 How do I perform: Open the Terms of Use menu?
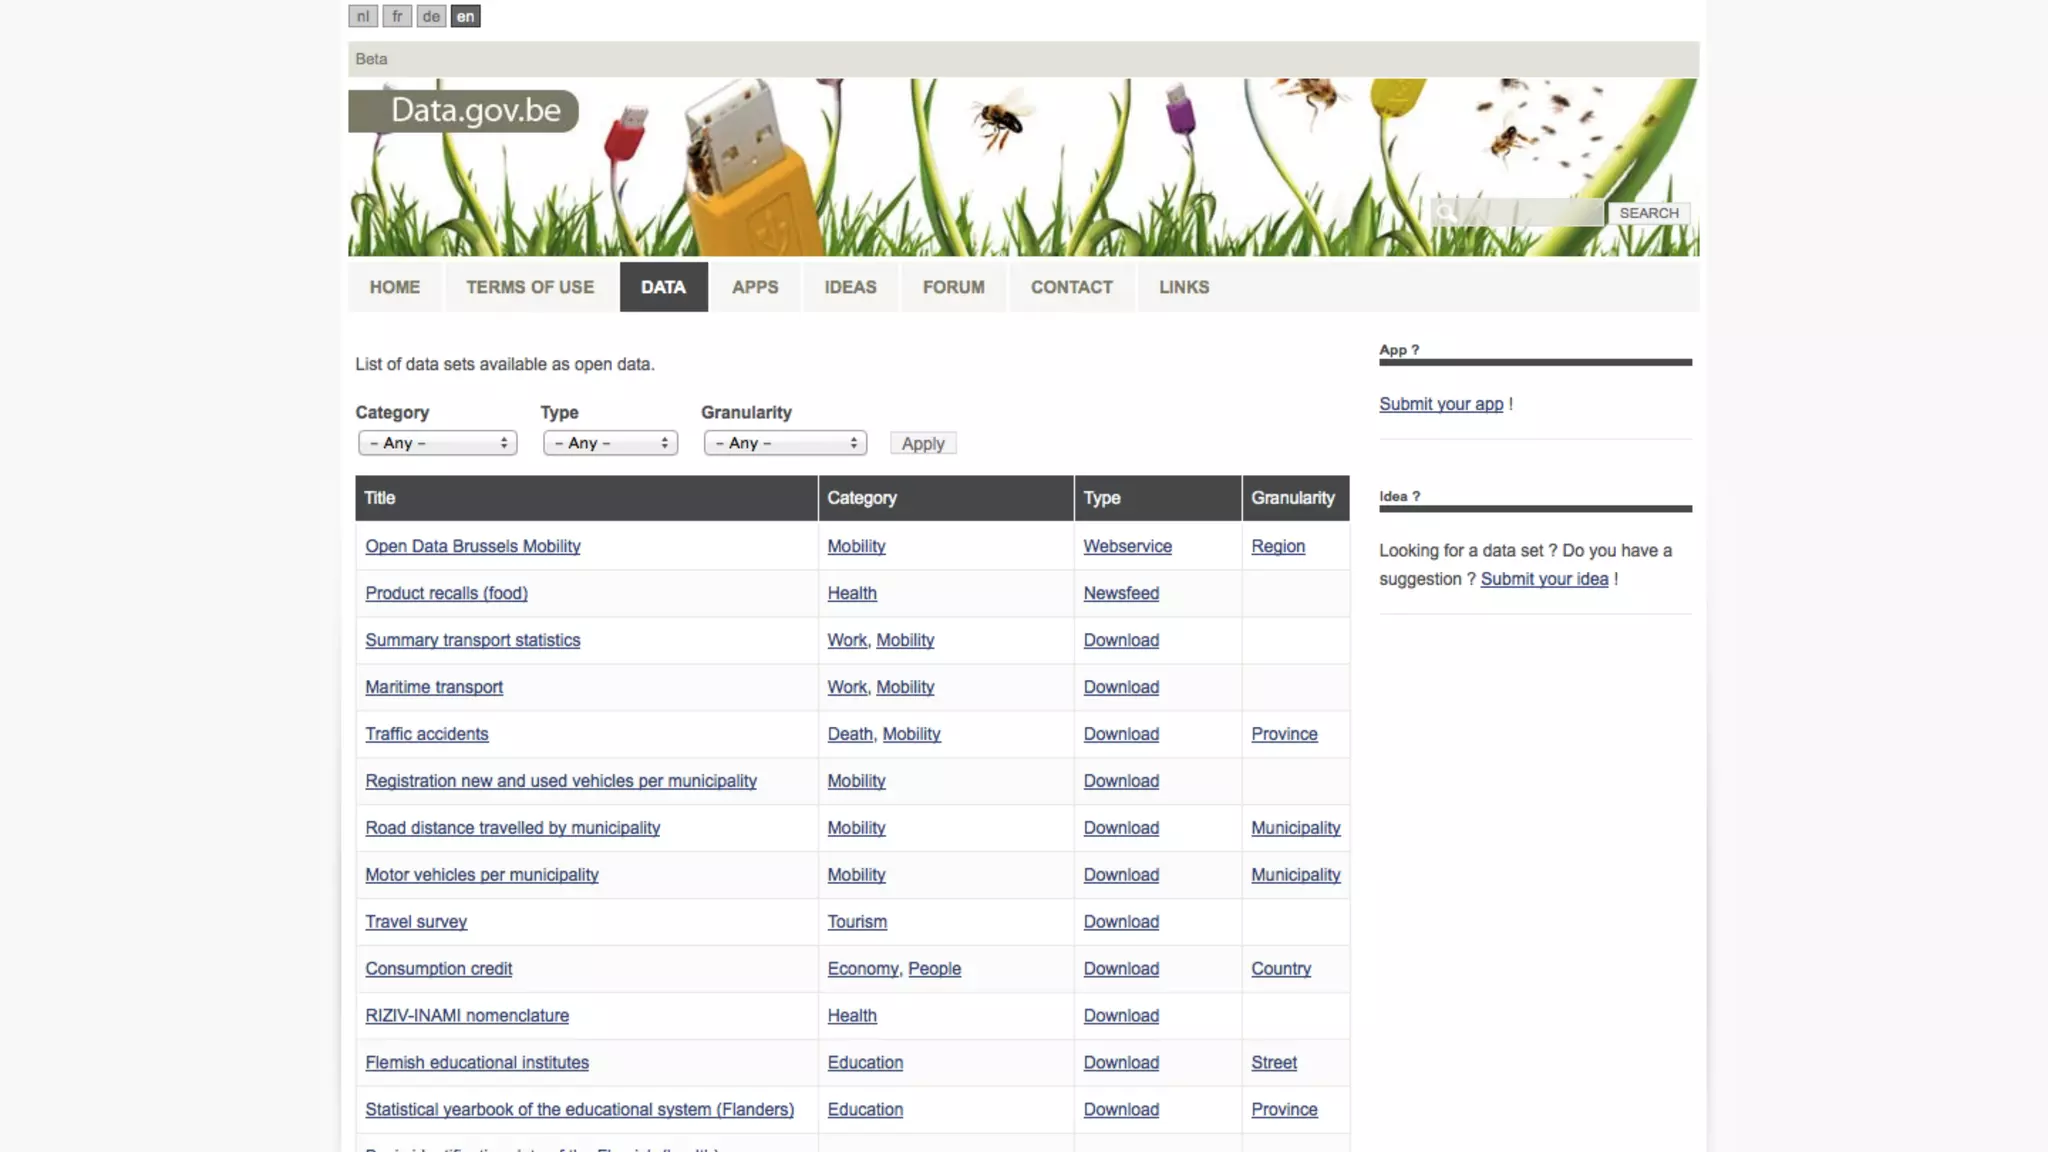[x=530, y=287]
